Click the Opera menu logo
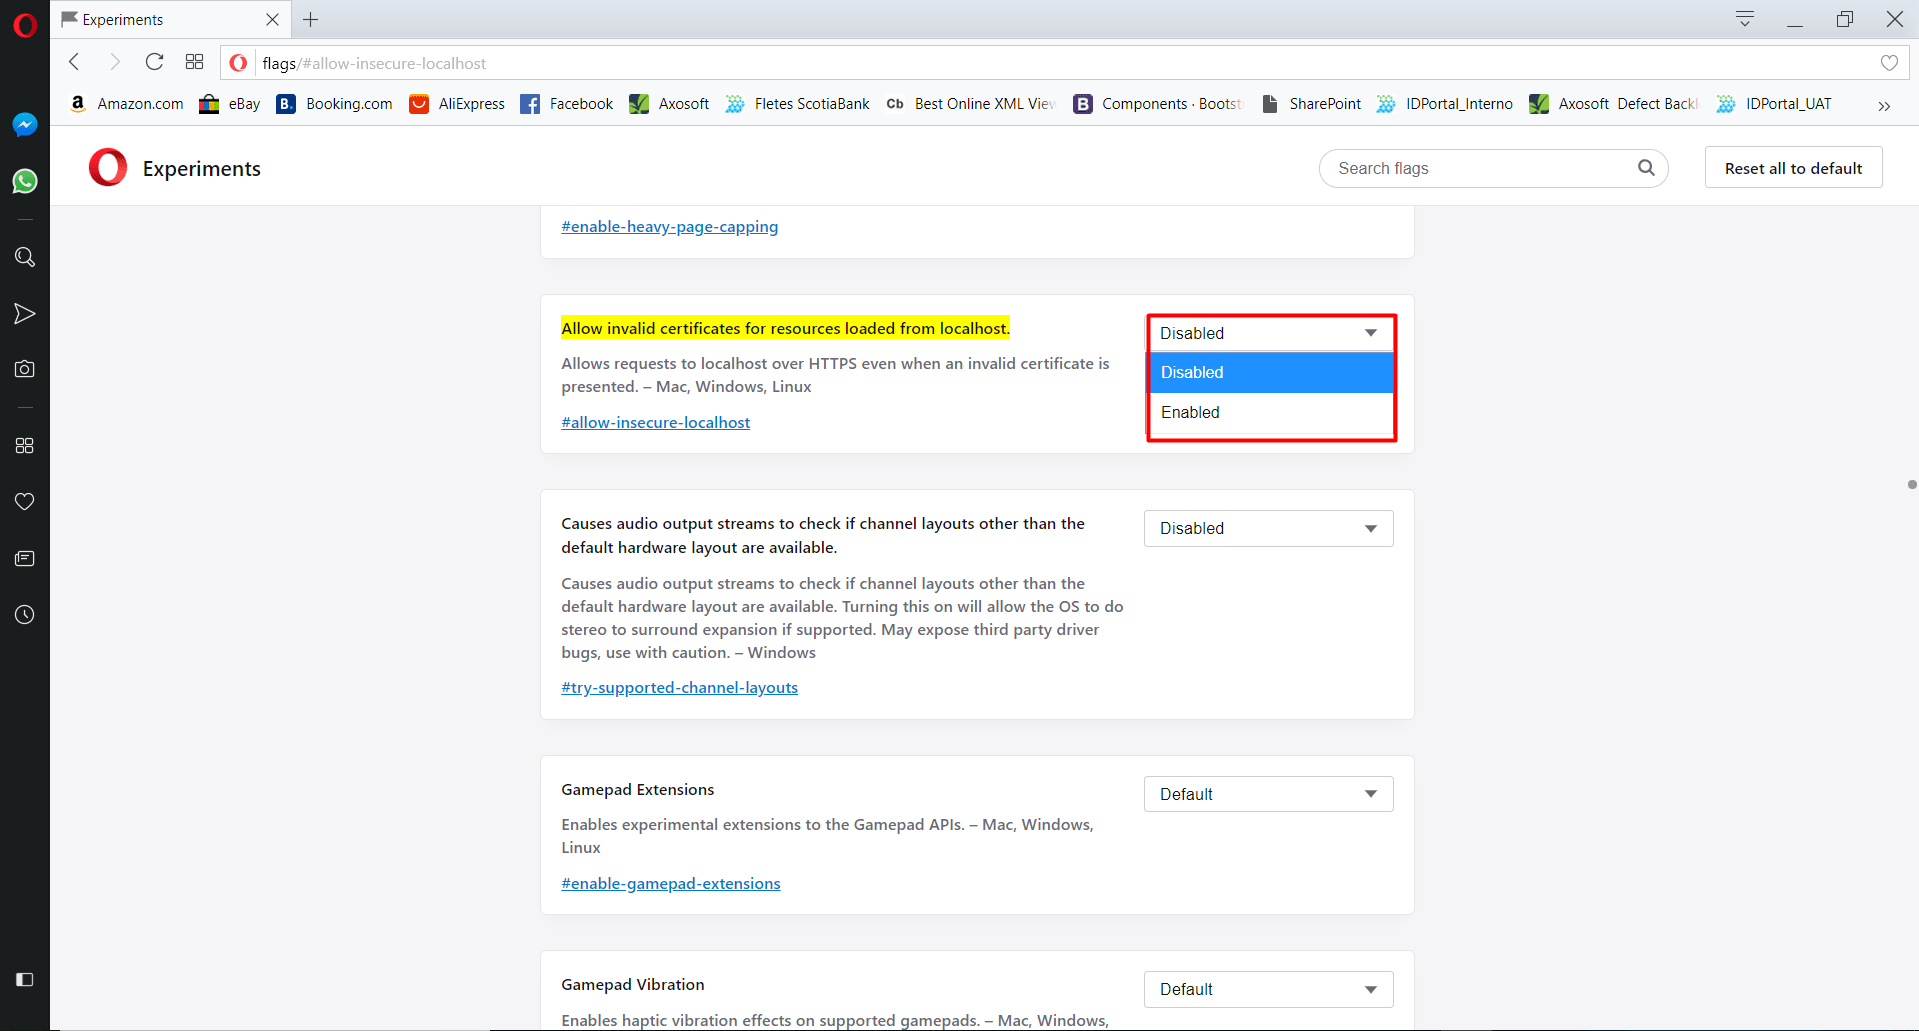Screen dimensions: 1919x1031 pos(25,24)
